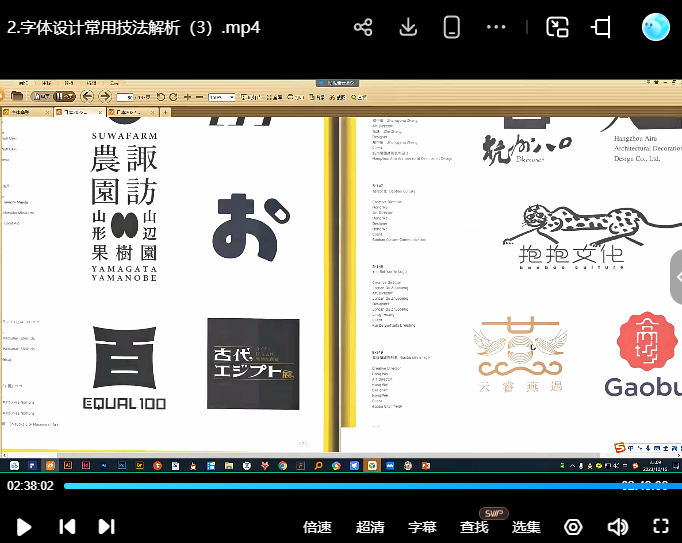
Task: Switch to the second (active) document tab
Action: [79, 112]
